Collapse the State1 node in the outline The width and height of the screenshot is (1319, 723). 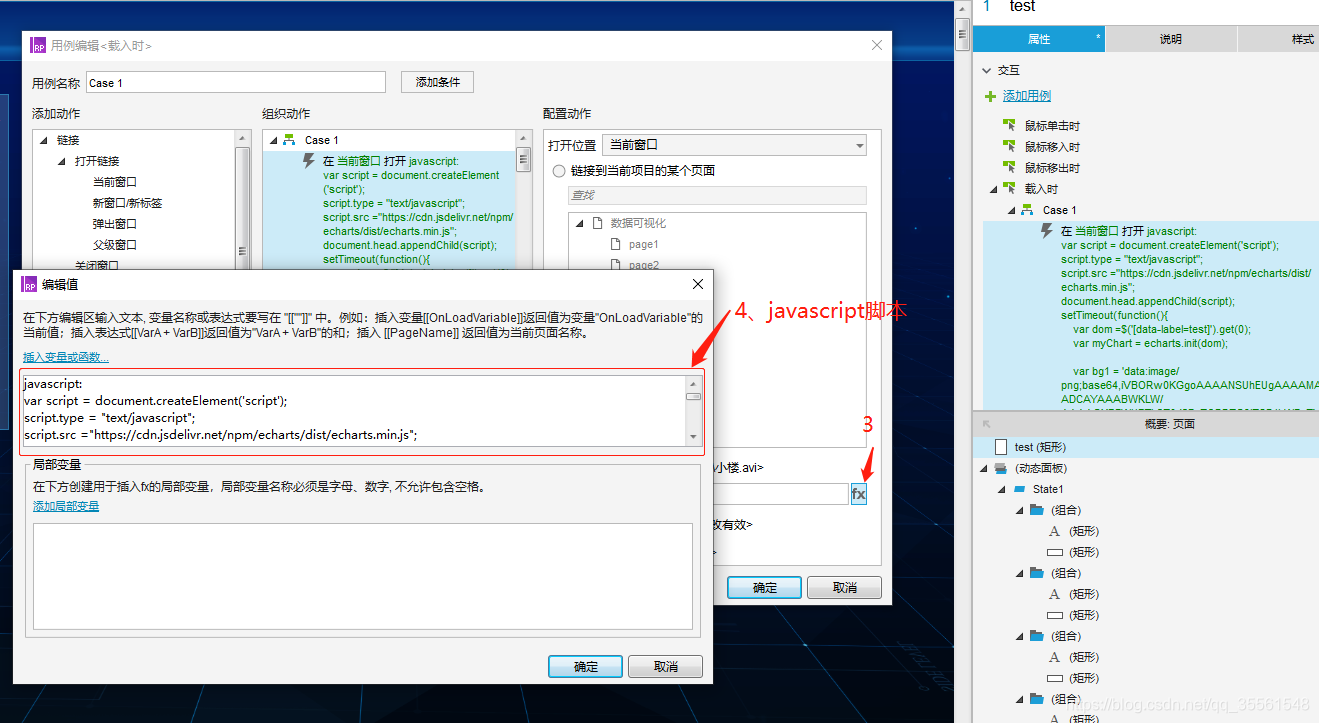click(x=1001, y=490)
